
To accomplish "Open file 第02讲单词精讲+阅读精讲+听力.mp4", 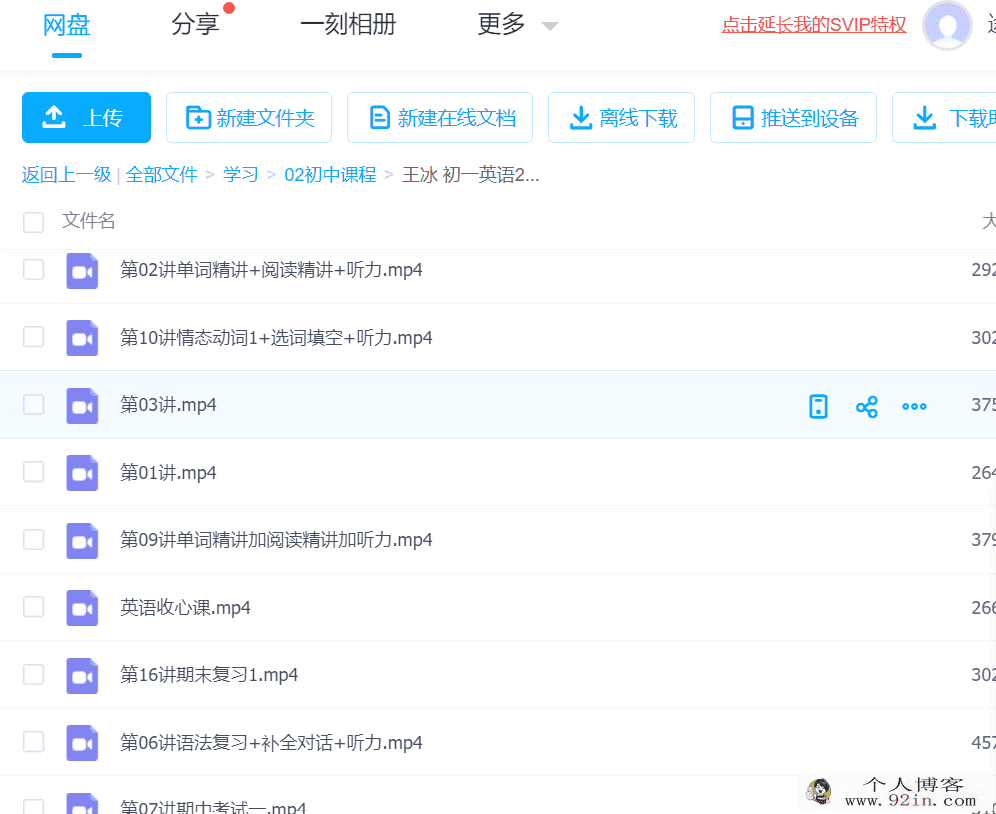I will tap(271, 270).
